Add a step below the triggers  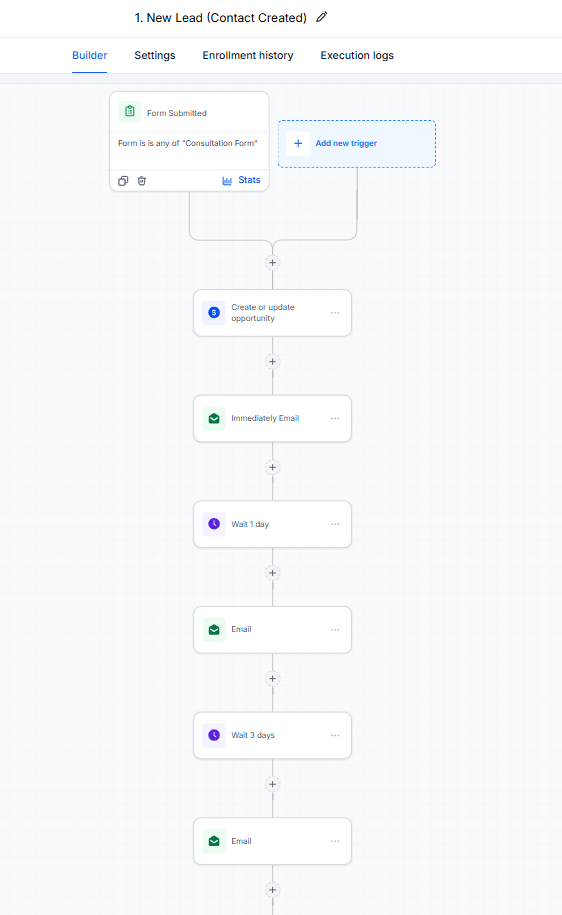273,263
